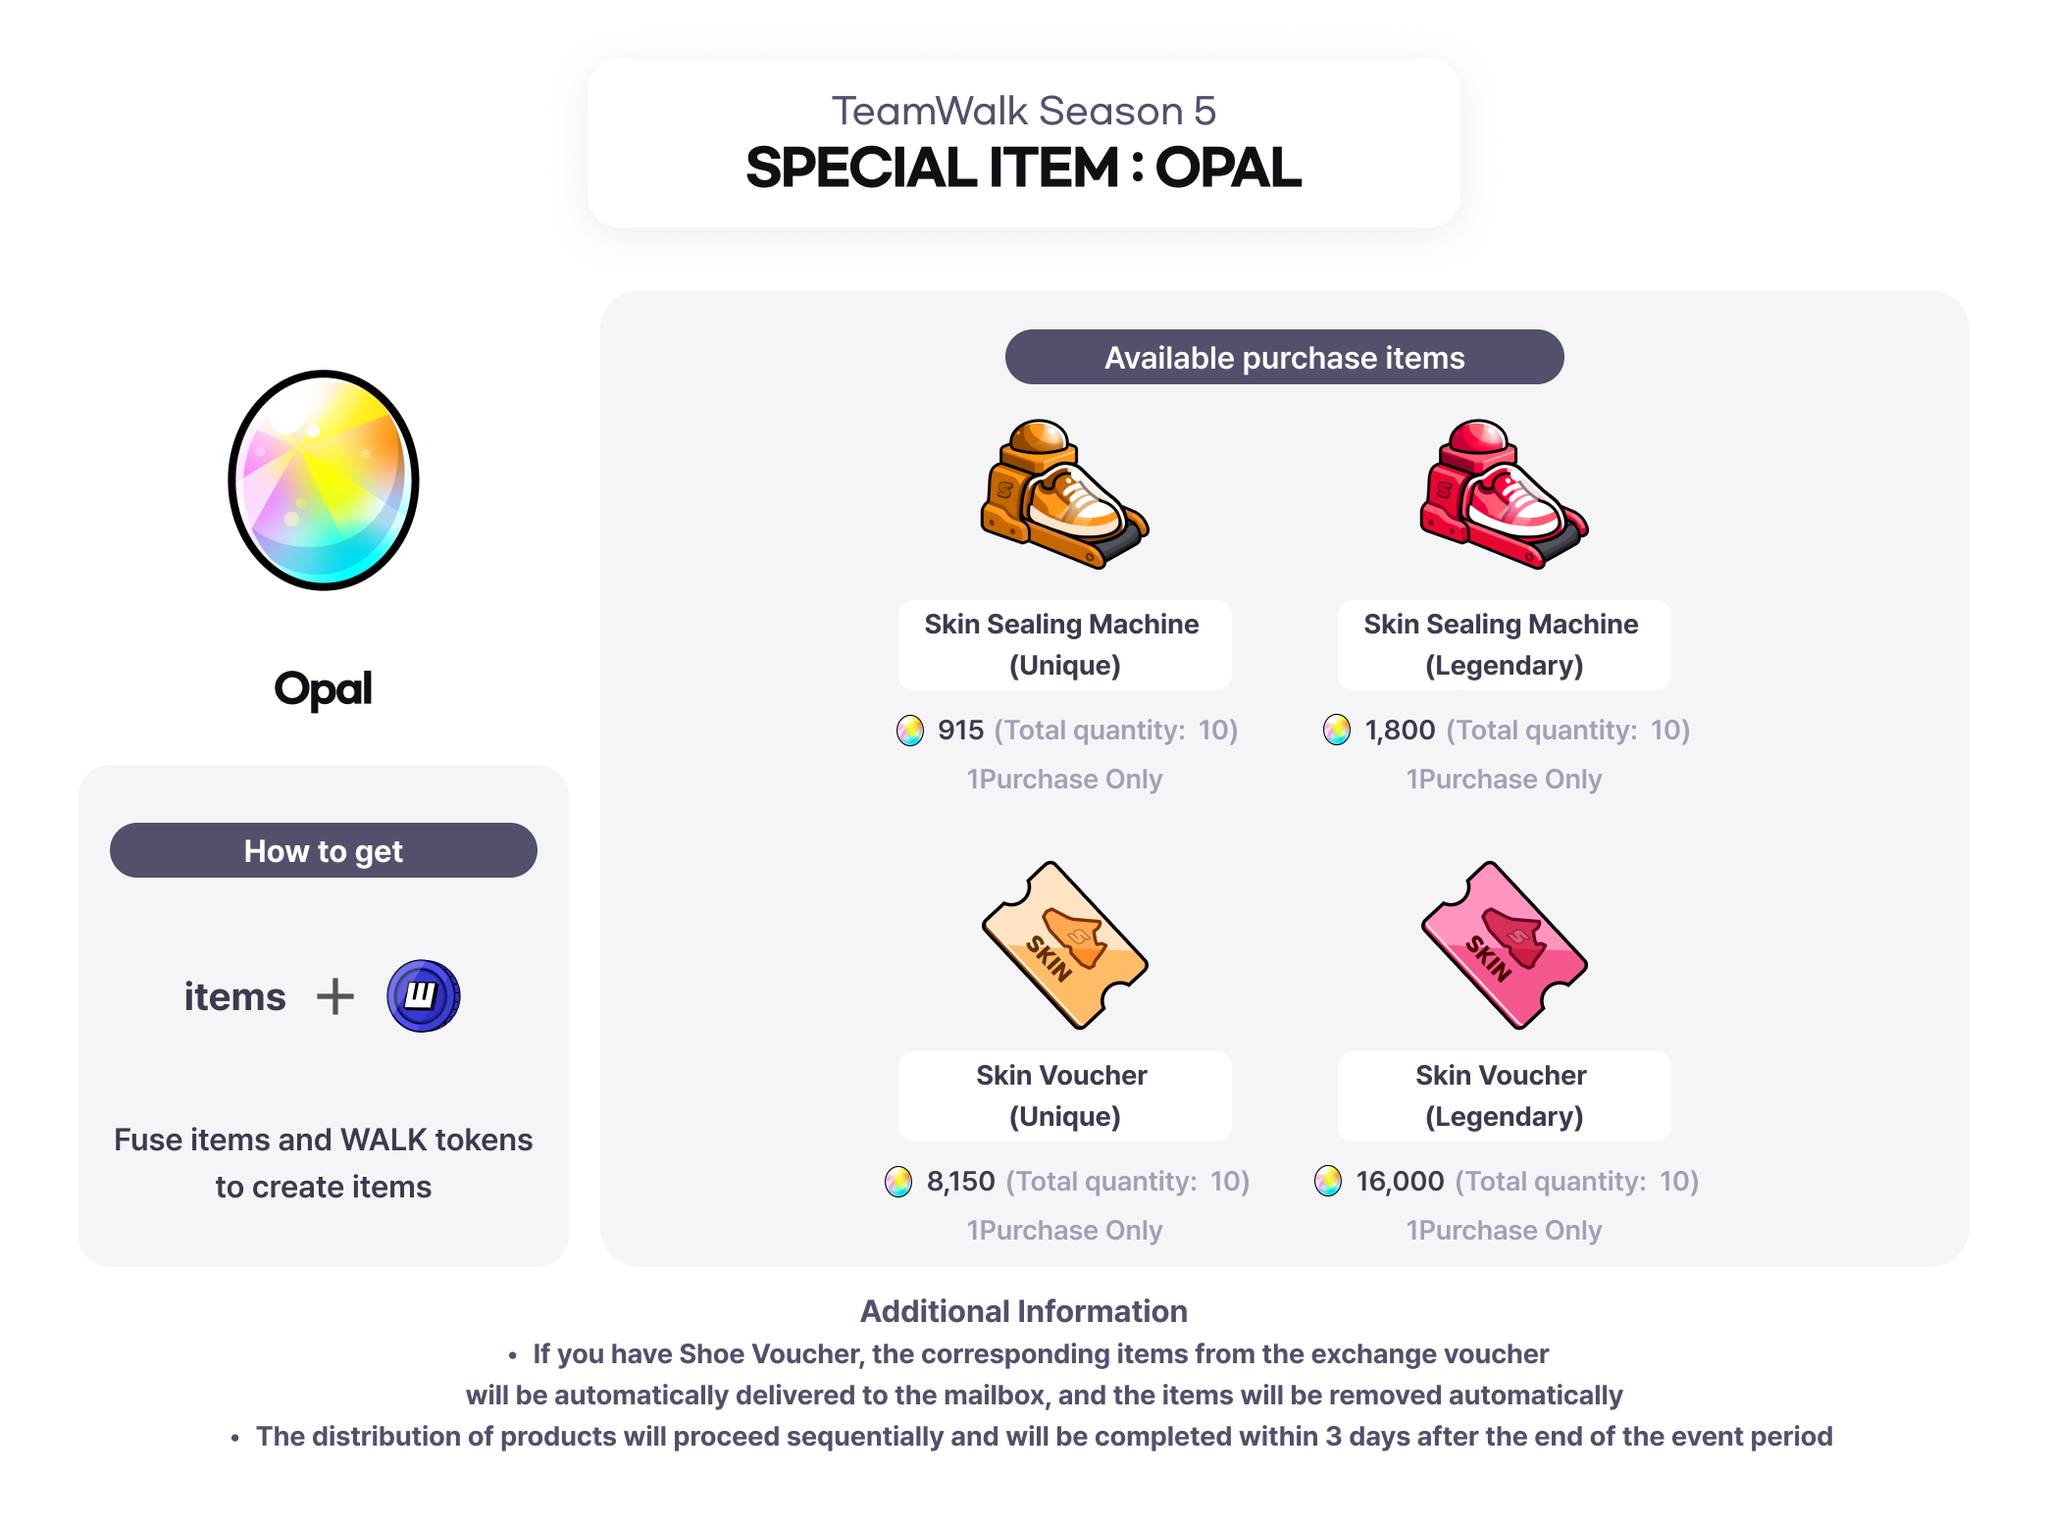
Task: Click the Available purchase items header
Action: pyautogui.click(x=1284, y=357)
